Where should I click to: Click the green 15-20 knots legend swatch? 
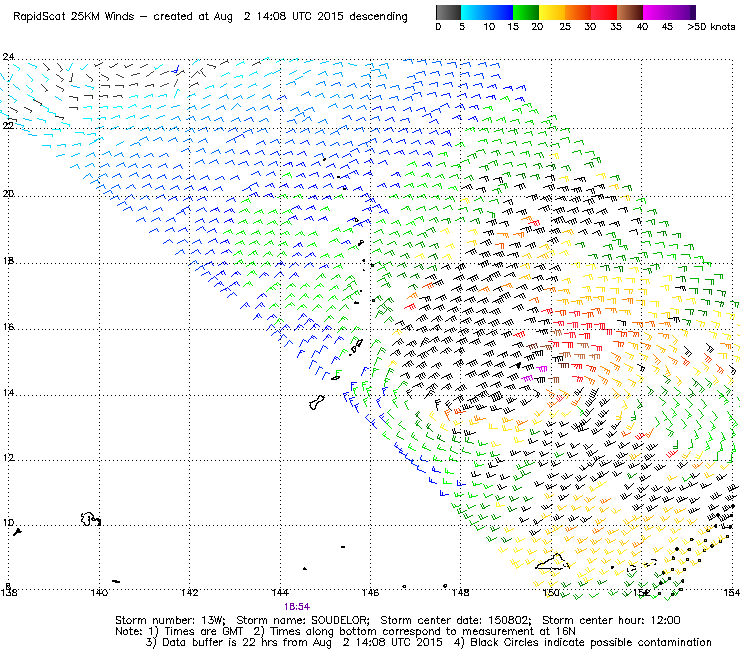[x=526, y=12]
